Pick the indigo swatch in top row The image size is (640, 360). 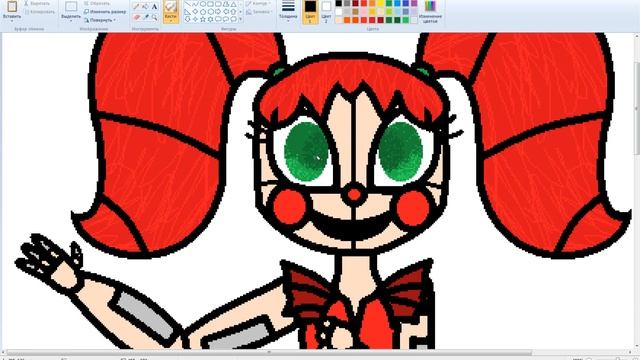click(x=406, y=3)
